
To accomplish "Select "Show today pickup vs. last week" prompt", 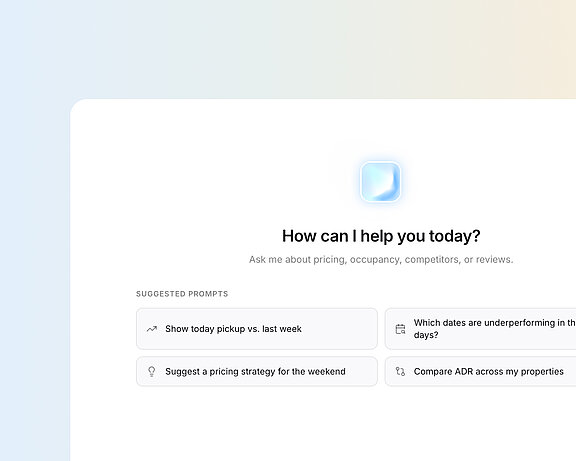I will tap(257, 329).
